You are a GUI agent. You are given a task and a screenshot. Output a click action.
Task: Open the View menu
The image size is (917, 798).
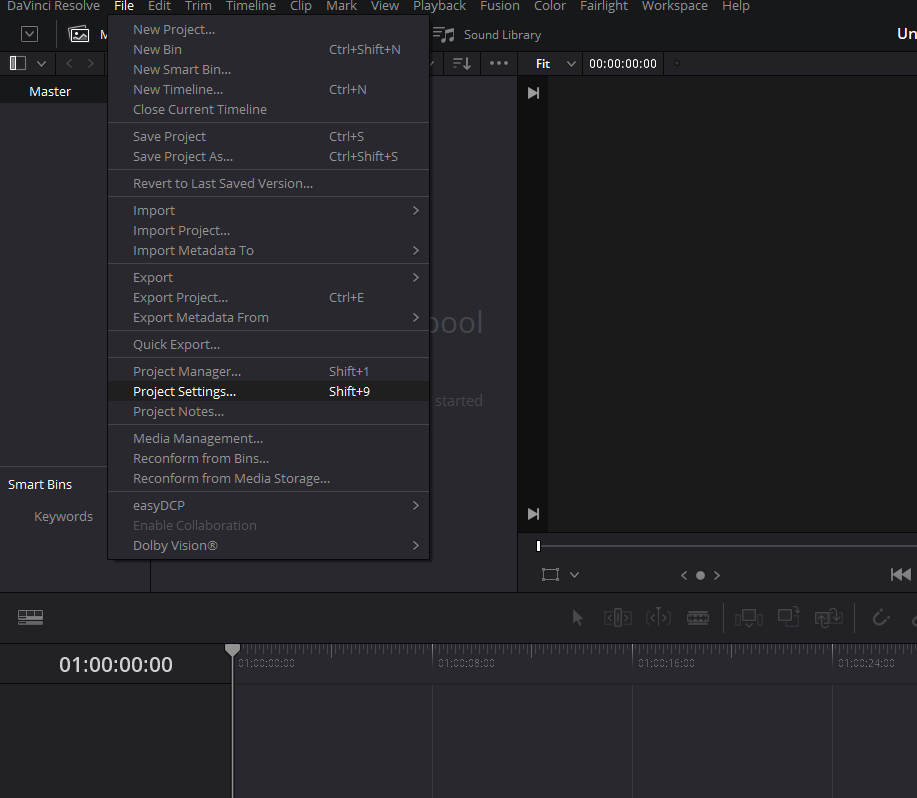[x=385, y=6]
